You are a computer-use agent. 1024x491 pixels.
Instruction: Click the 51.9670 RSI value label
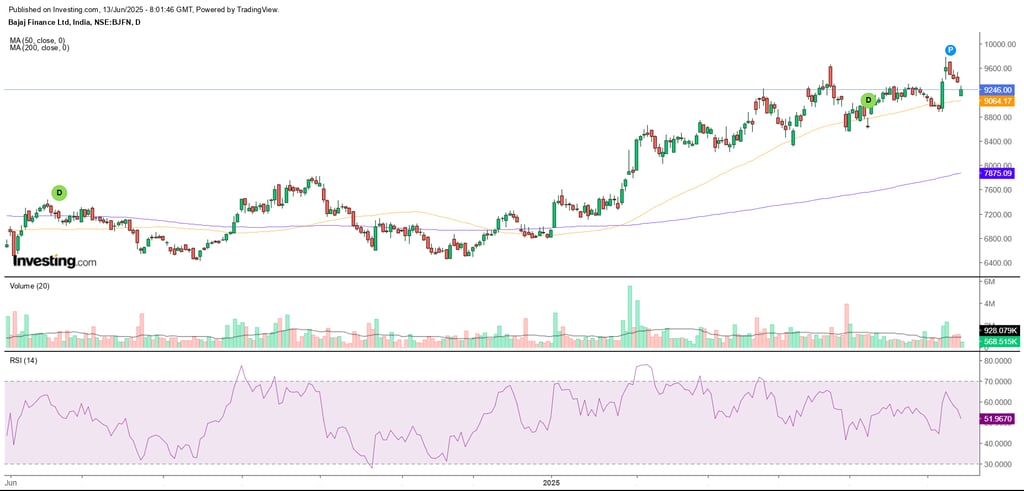point(999,419)
